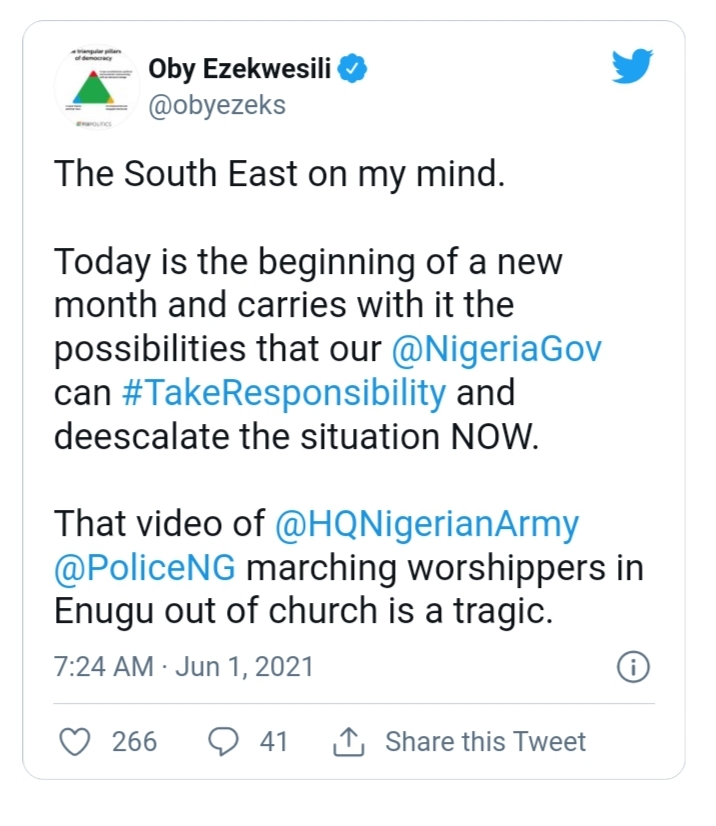716x826 pixels.
Task: Like the tweet with the heart icon
Action: tap(76, 741)
